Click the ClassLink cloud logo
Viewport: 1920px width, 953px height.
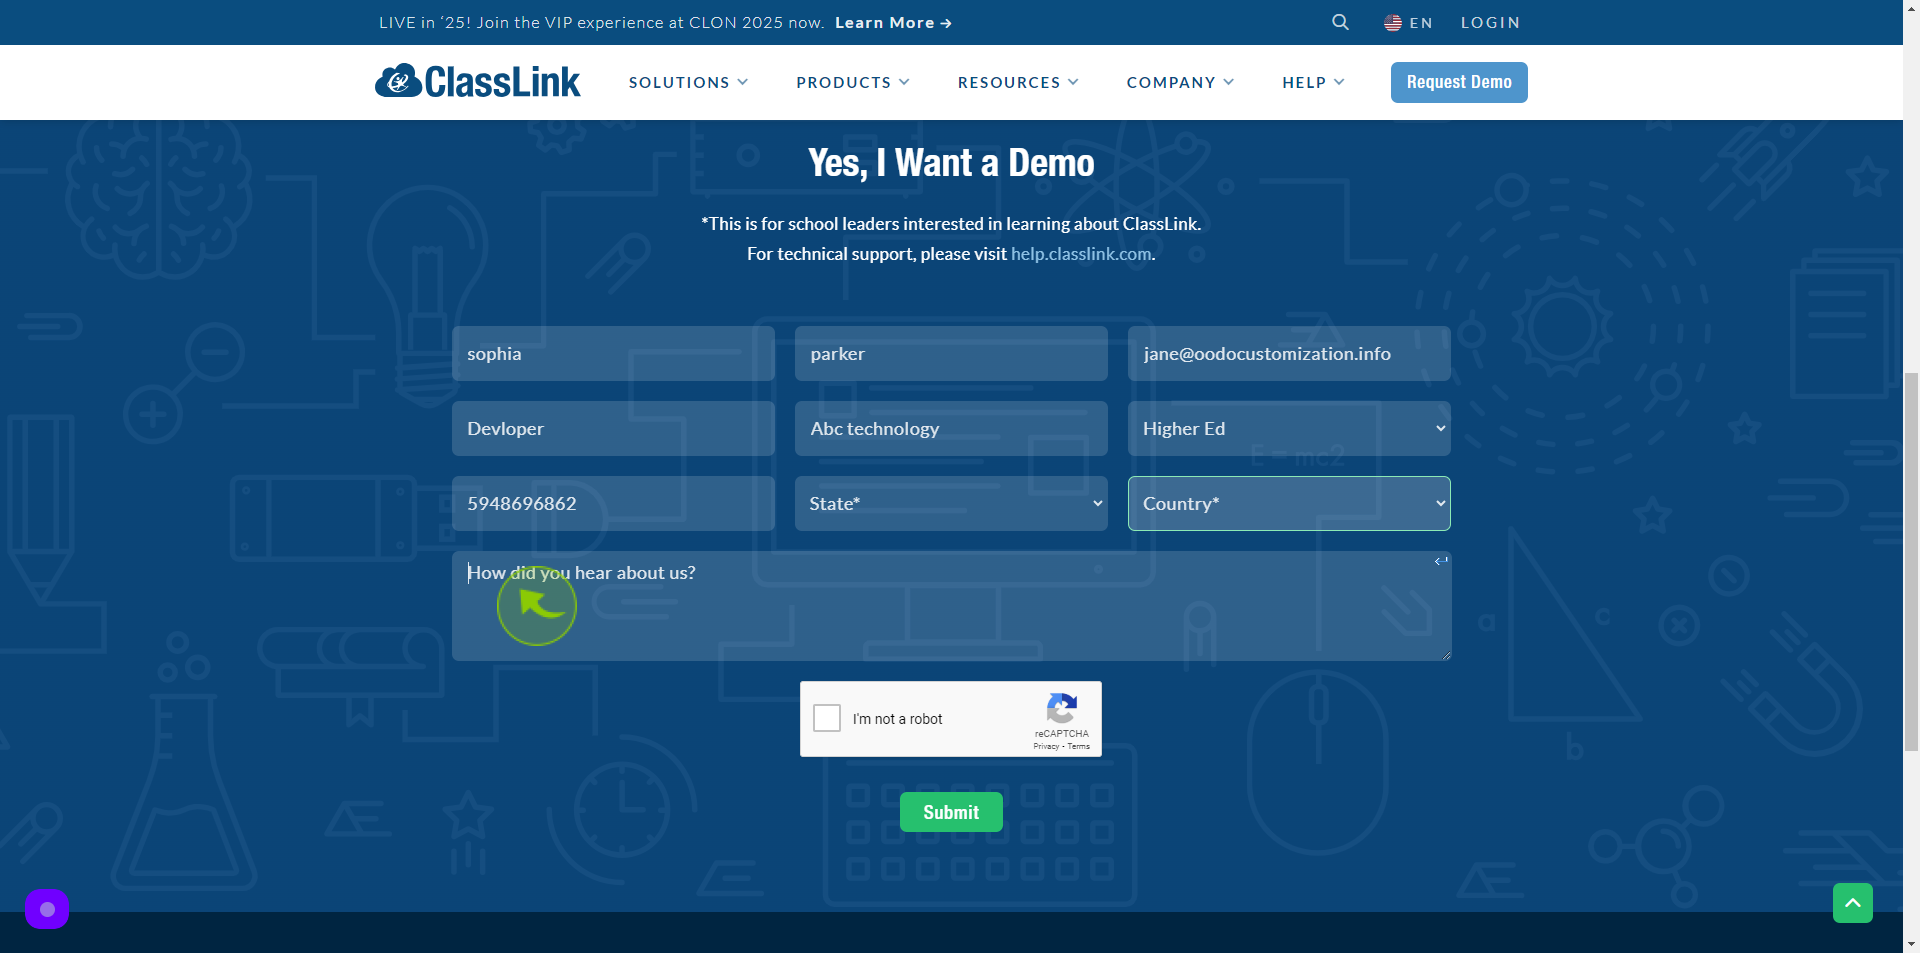tap(477, 81)
